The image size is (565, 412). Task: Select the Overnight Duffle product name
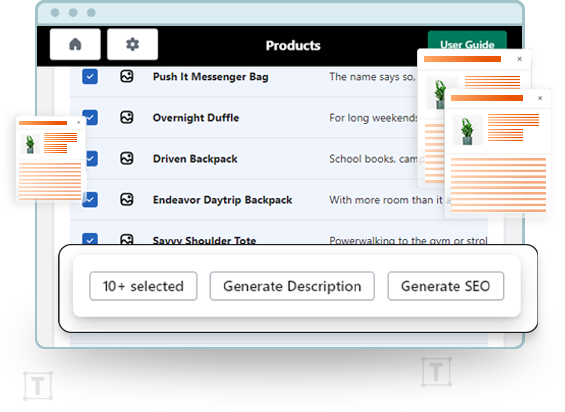196,118
